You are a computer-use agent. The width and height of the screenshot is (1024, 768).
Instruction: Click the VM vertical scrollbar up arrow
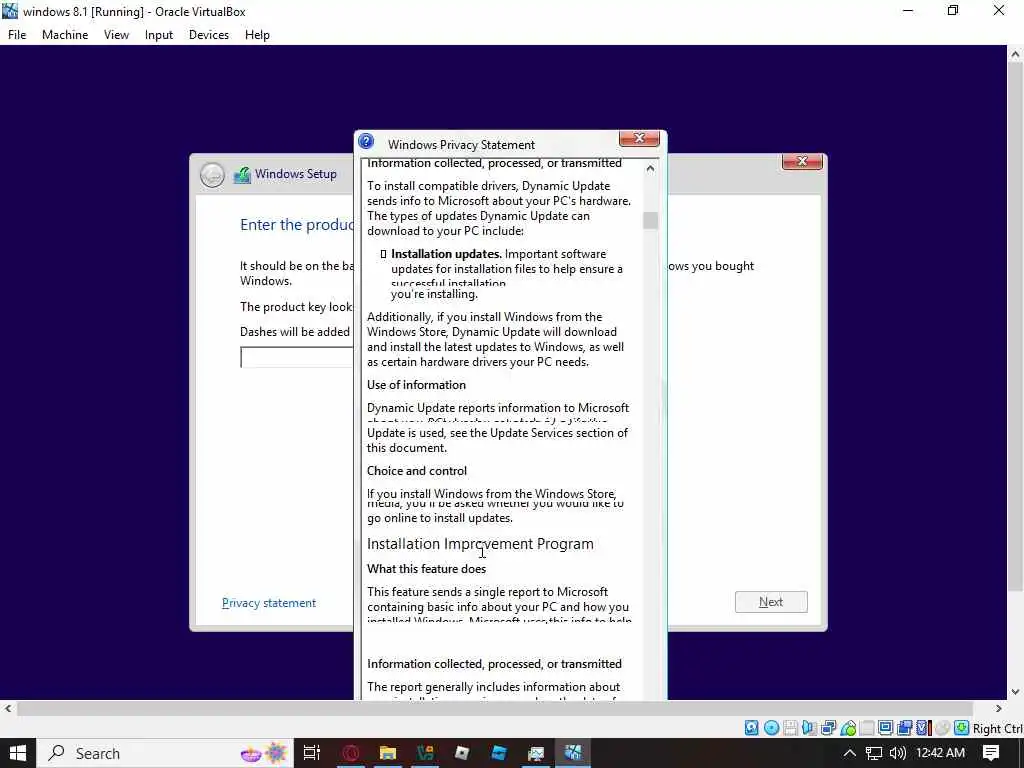(1015, 55)
